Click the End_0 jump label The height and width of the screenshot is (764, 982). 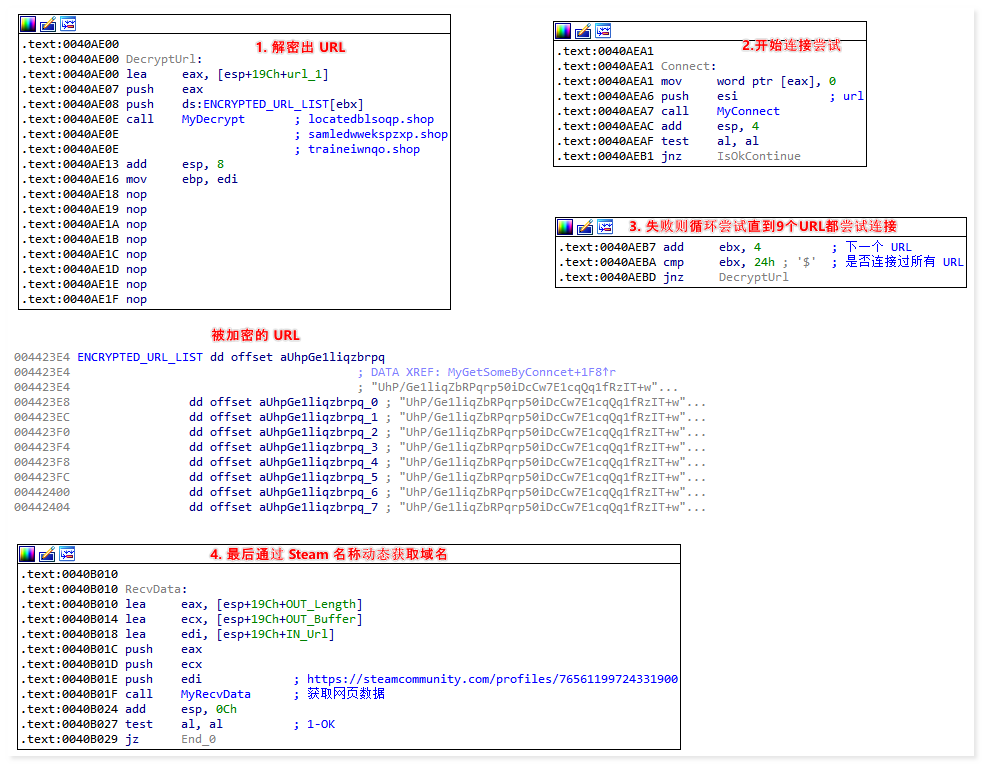pos(198,739)
